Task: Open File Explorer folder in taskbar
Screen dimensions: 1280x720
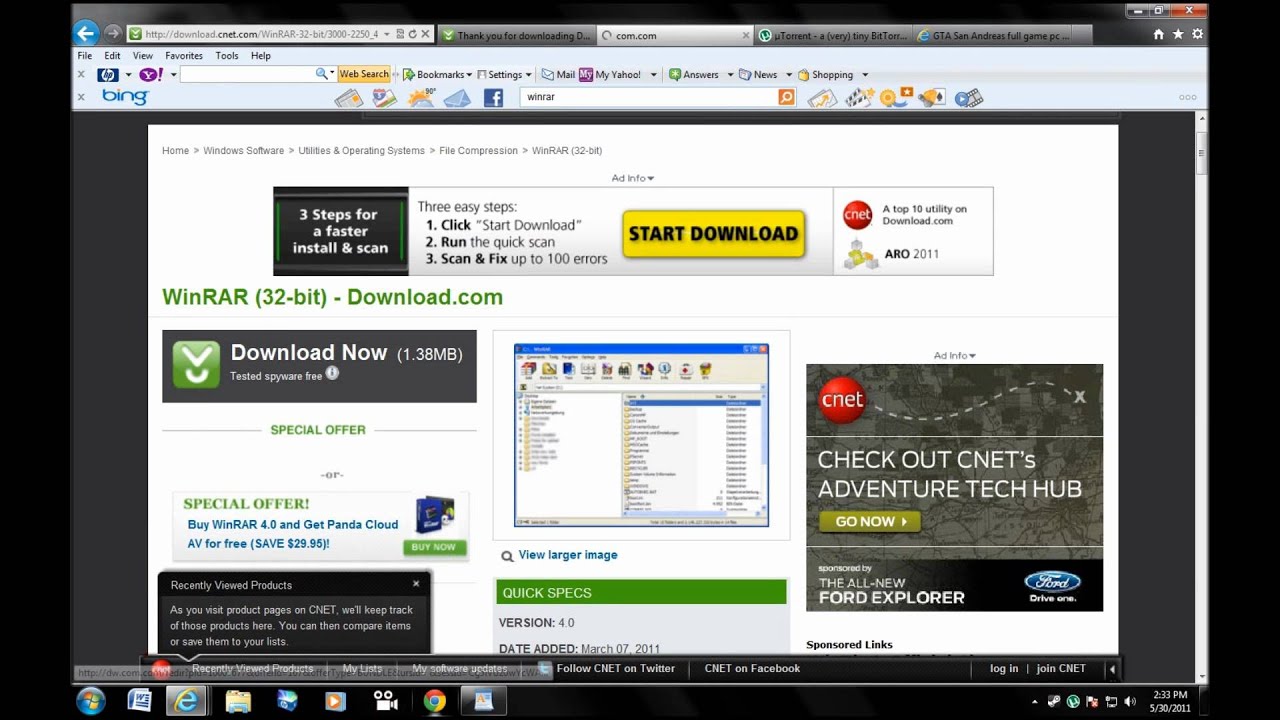Action: click(238, 701)
